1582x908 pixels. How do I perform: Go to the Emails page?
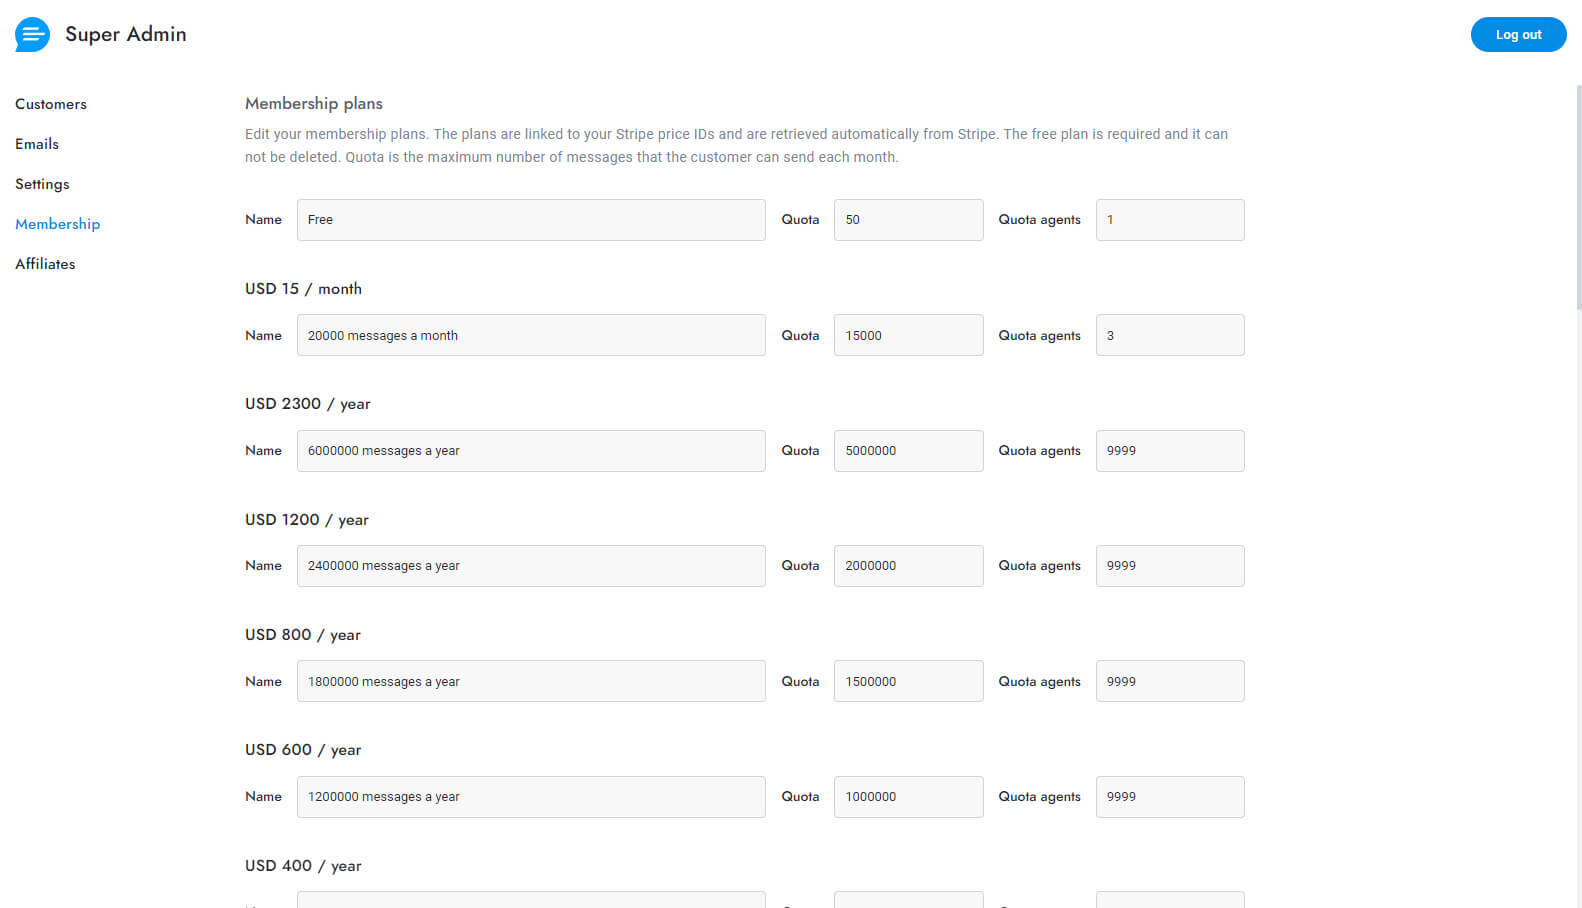[37, 144]
